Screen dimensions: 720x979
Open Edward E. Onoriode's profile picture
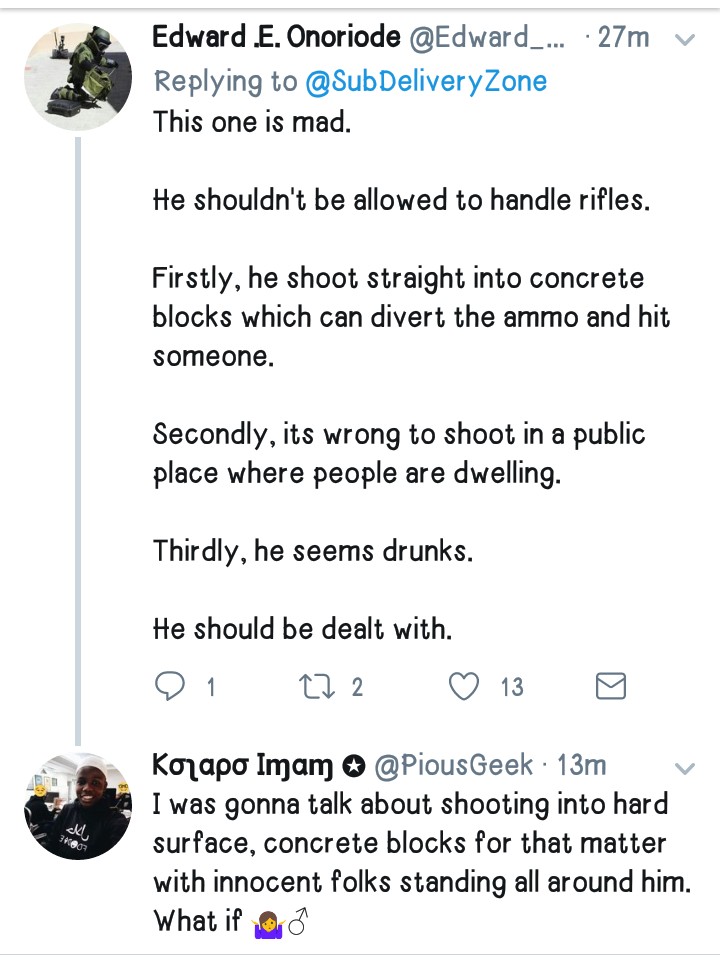coord(78,77)
